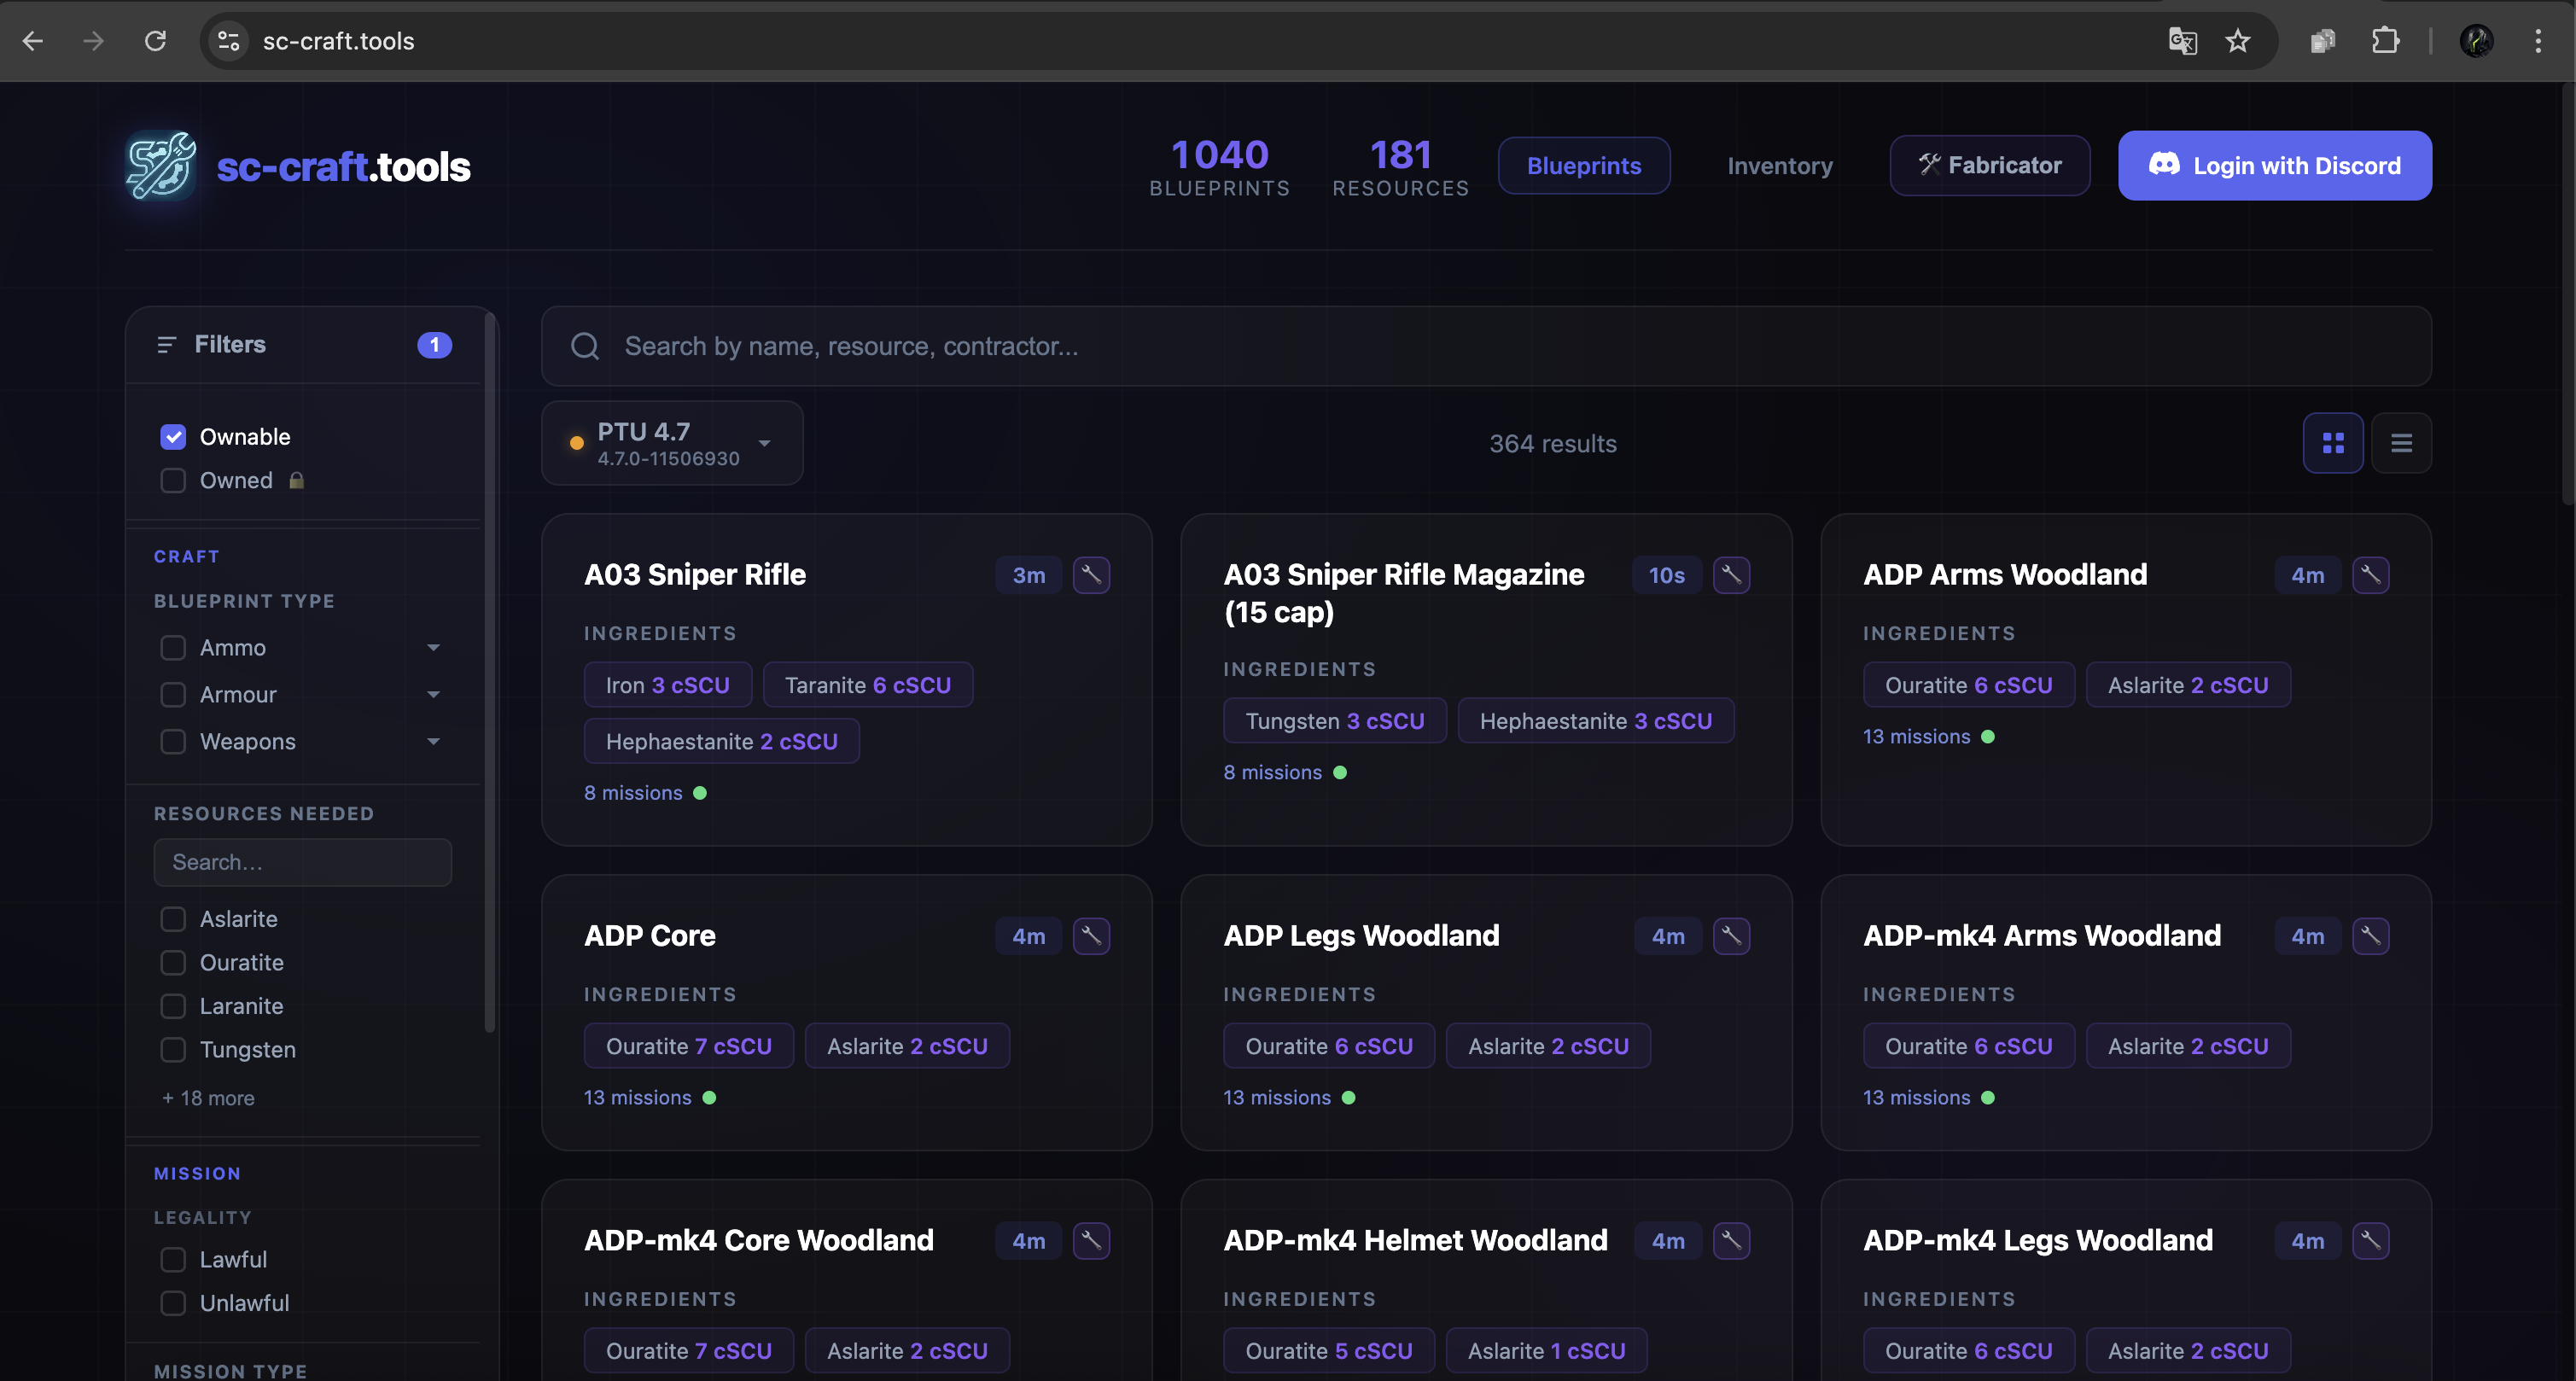The image size is (2576, 1381).
Task: Enable the Aslarite resource filter
Action: 173,919
